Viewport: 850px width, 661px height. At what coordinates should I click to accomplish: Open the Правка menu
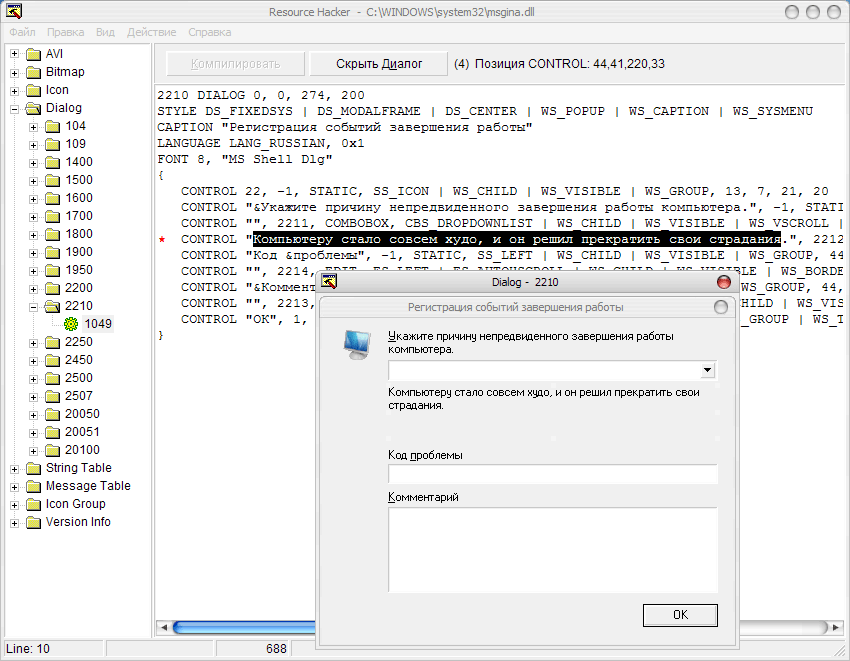(65, 32)
